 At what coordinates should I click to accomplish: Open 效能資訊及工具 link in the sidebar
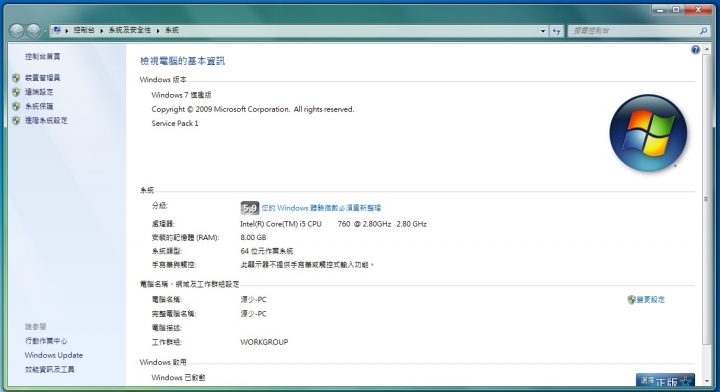(x=50, y=369)
